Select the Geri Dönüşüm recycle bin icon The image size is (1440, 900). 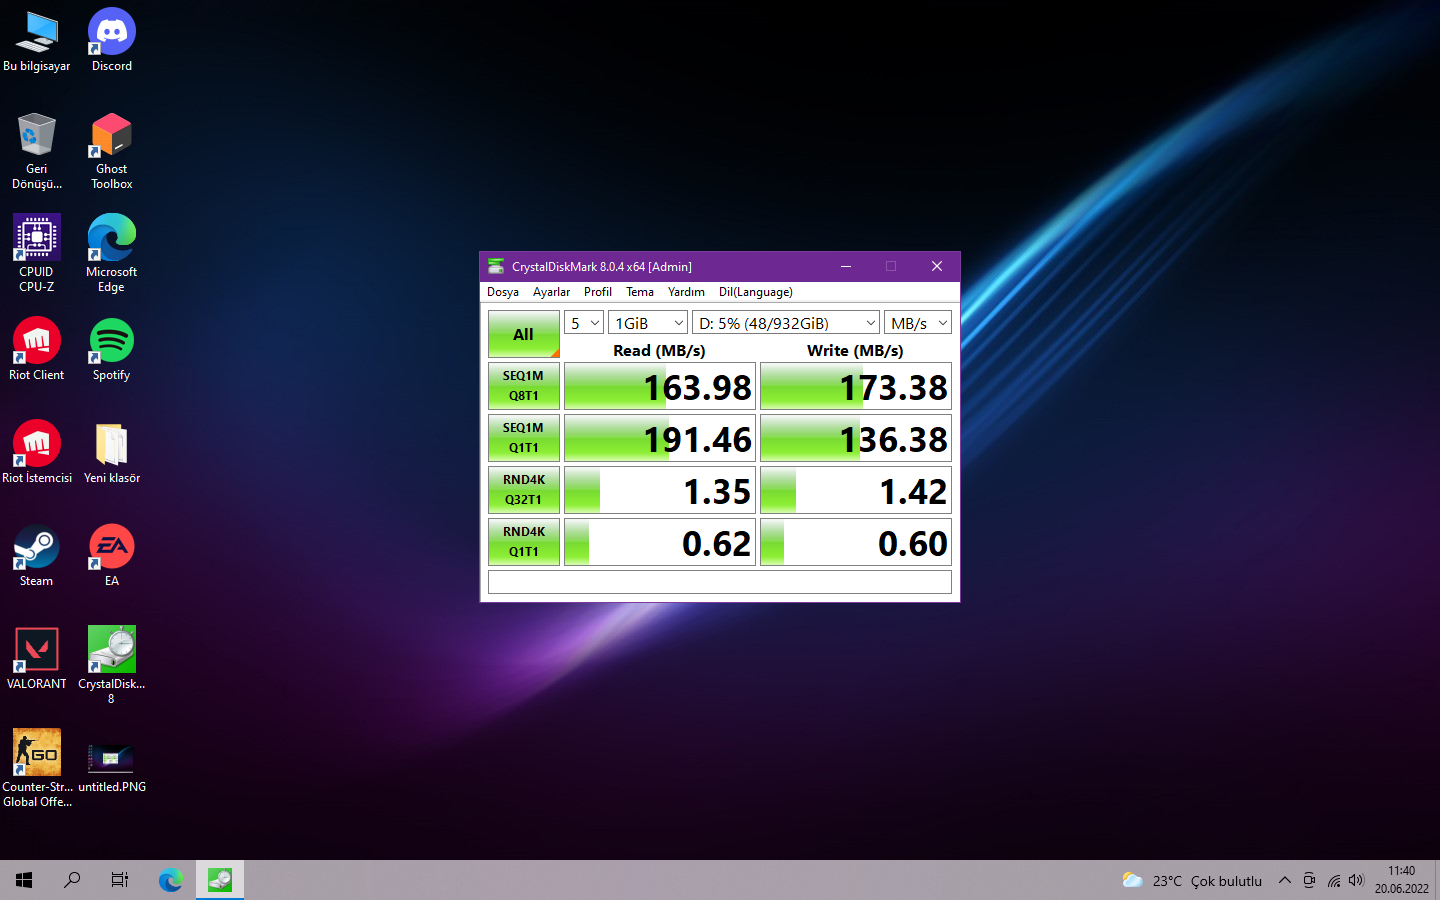pos(37,151)
